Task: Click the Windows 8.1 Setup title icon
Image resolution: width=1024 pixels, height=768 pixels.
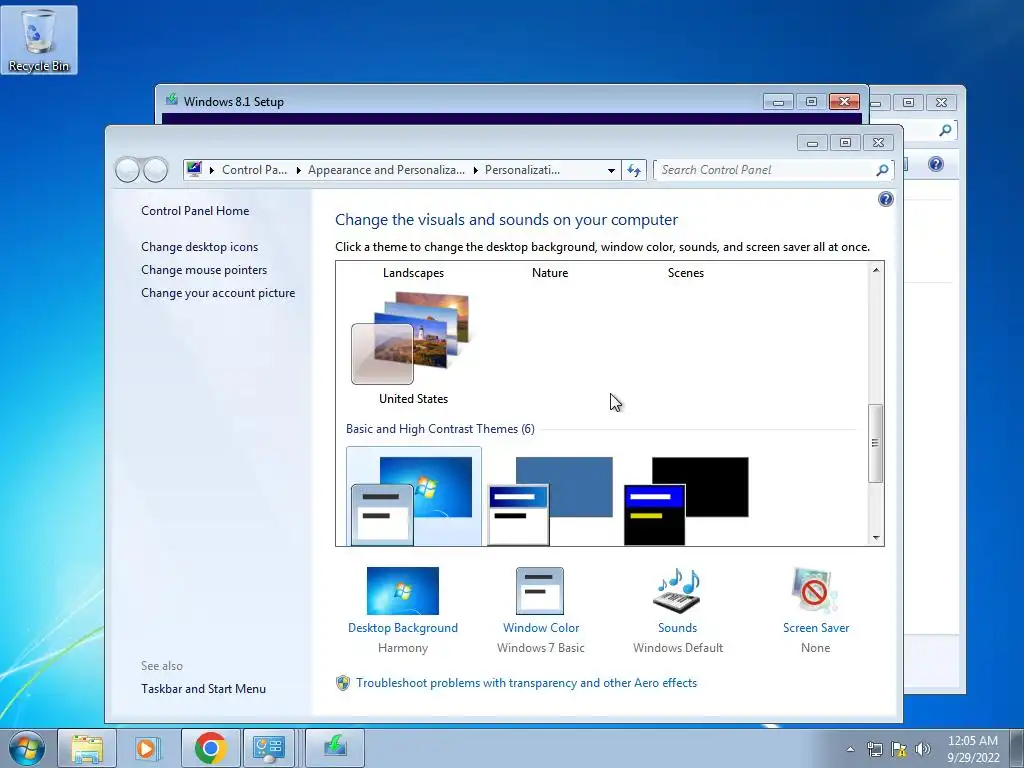Action: coord(172,100)
